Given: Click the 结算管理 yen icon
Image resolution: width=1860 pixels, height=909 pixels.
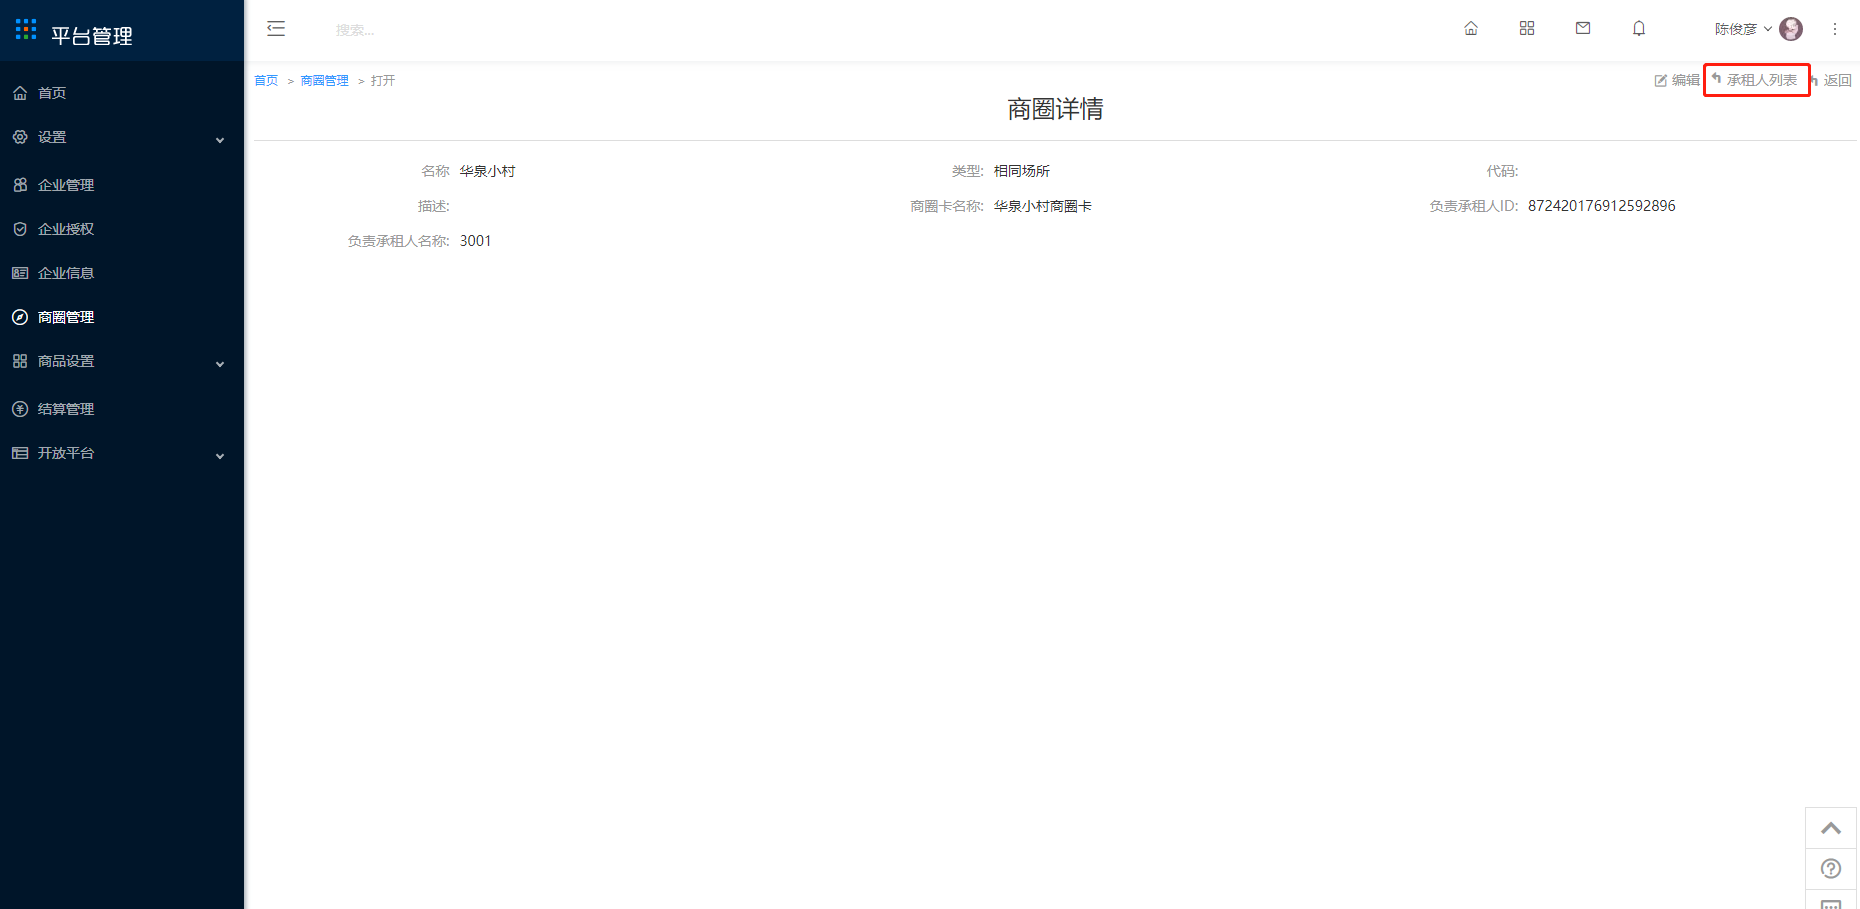Looking at the screenshot, I should [20, 409].
